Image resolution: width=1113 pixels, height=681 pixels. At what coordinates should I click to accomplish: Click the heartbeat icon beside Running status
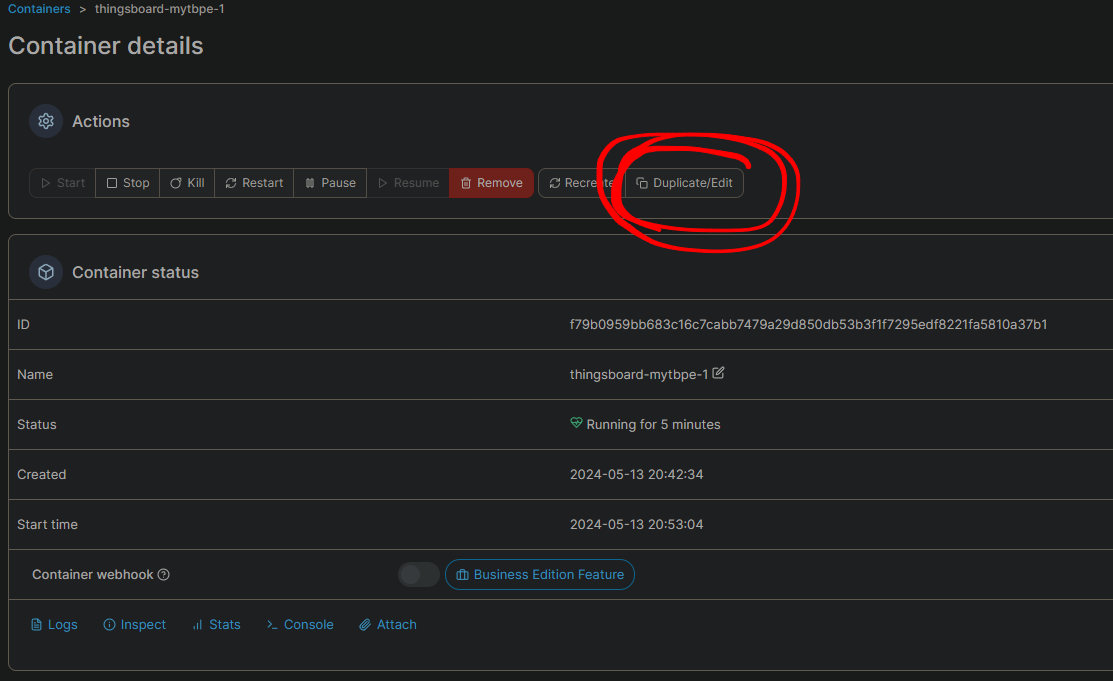tap(576, 424)
